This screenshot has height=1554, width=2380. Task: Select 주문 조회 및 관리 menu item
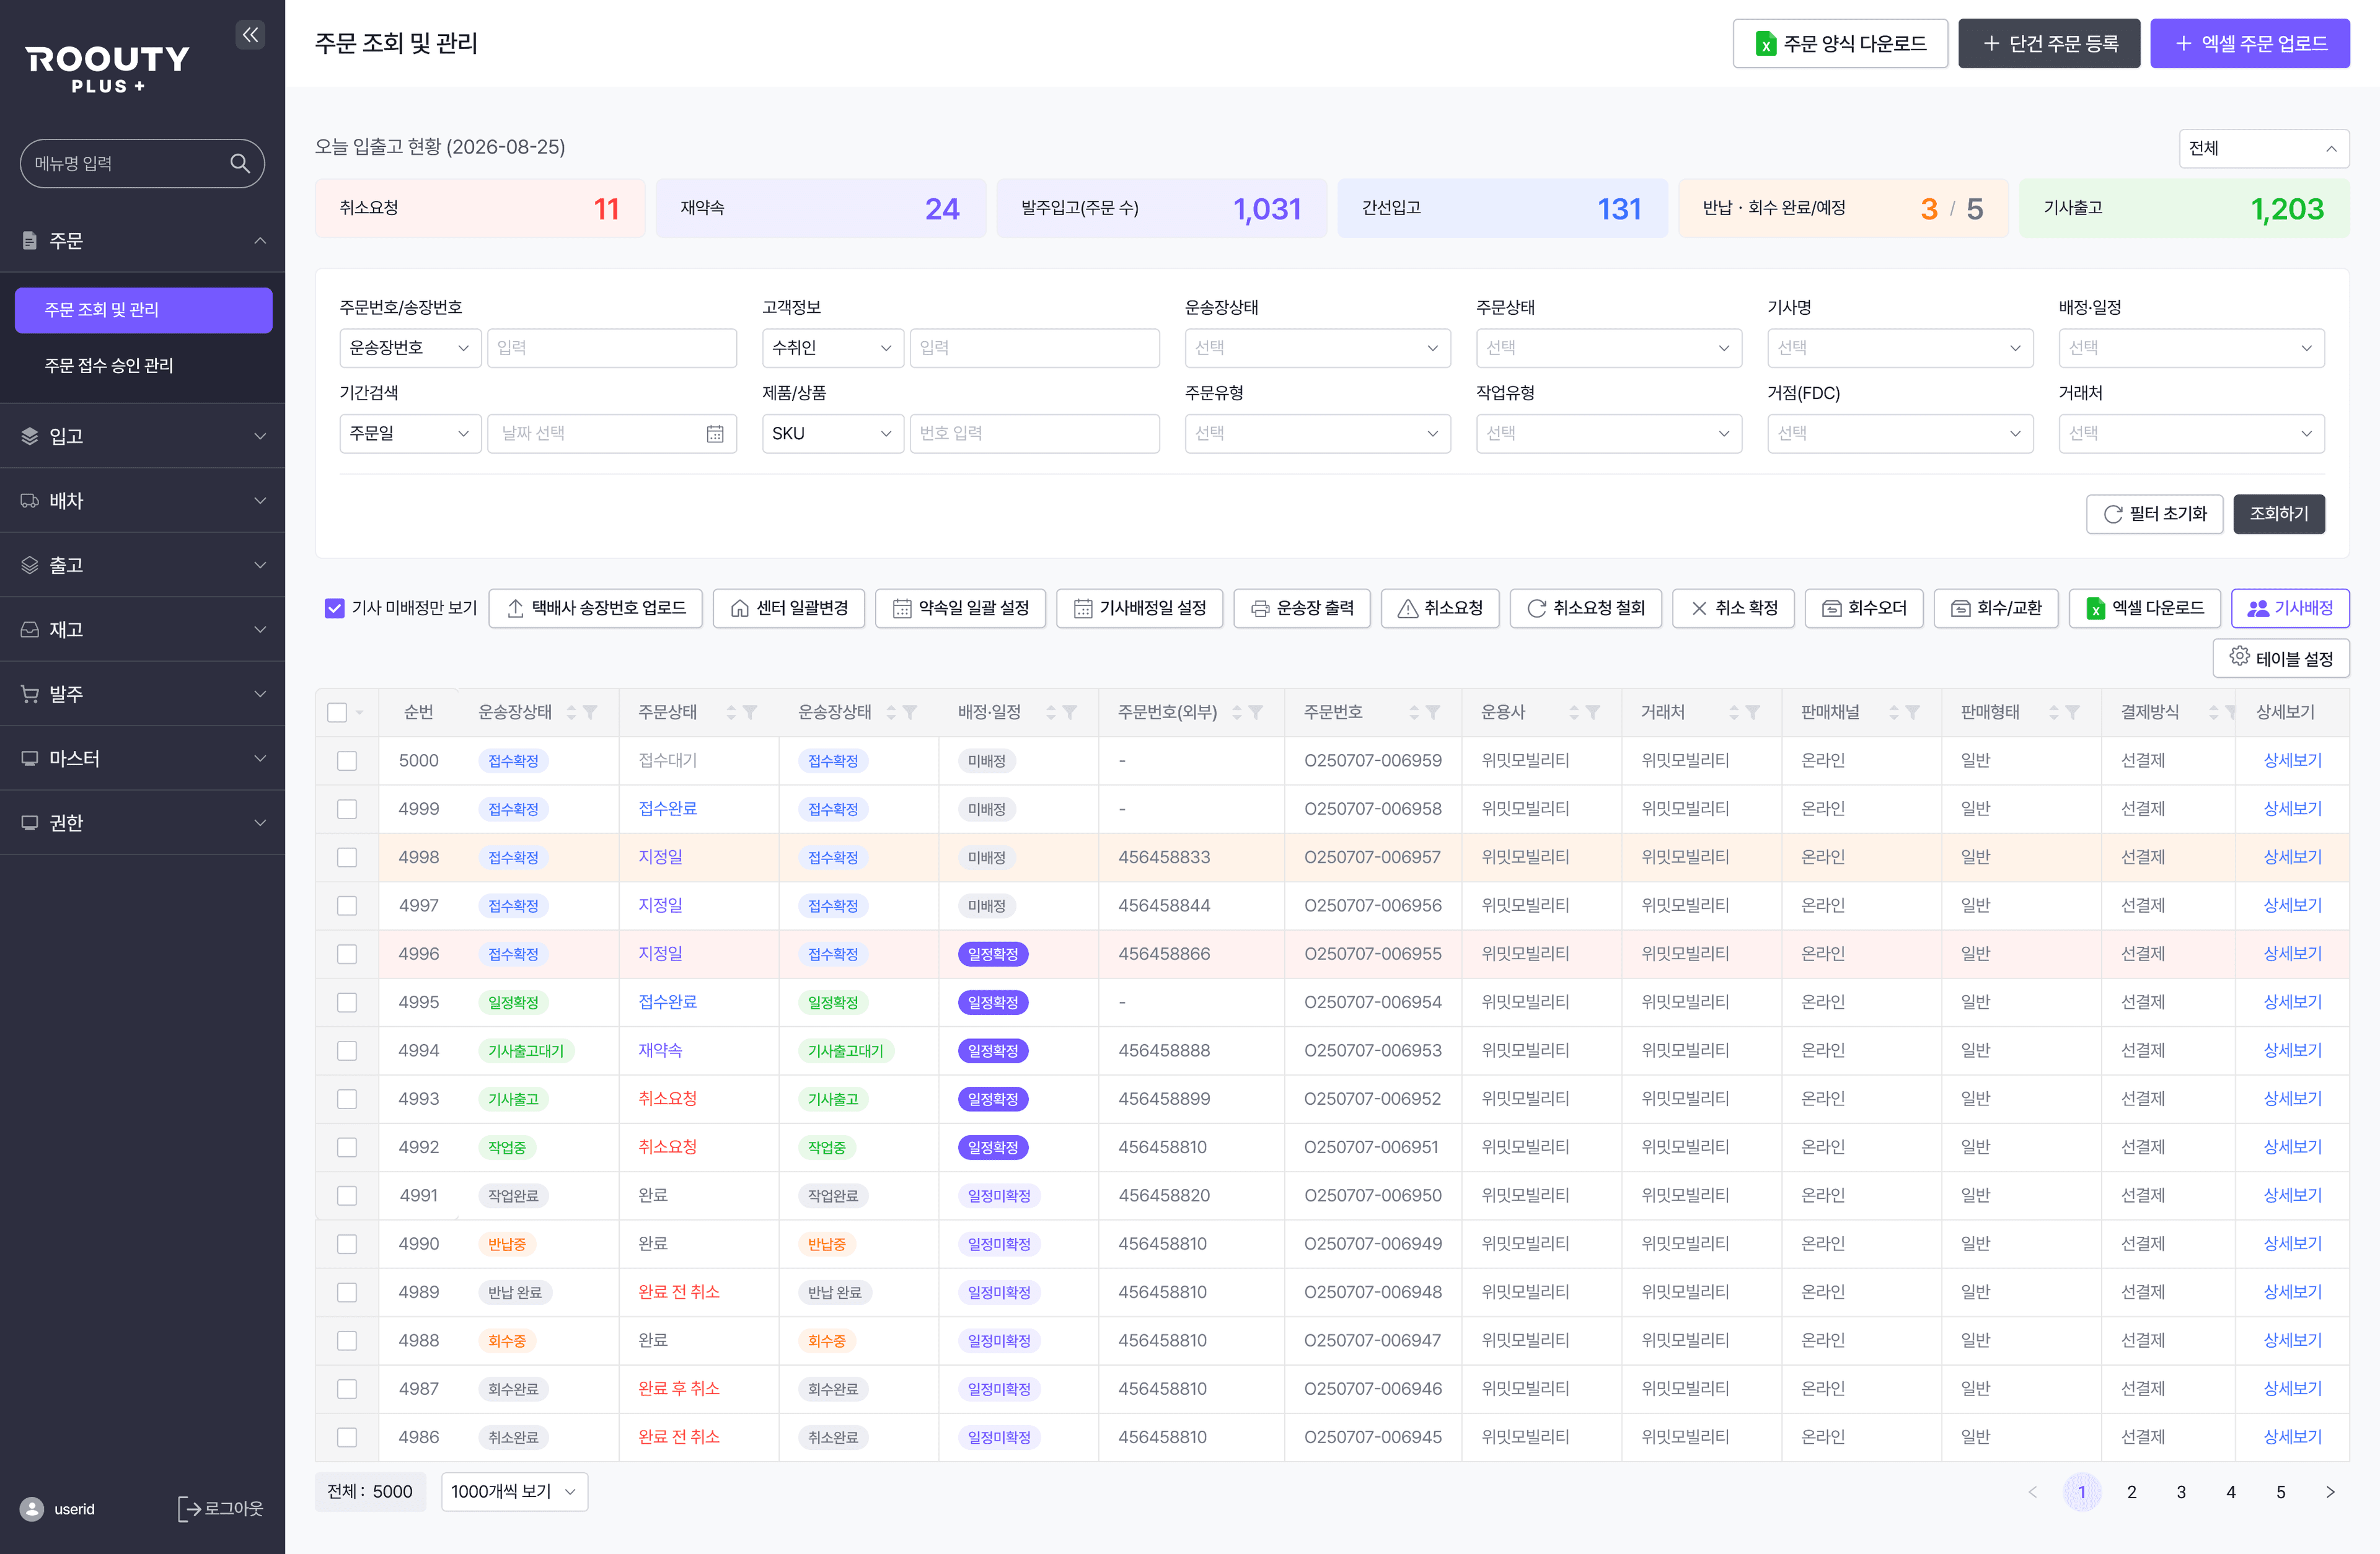[143, 310]
